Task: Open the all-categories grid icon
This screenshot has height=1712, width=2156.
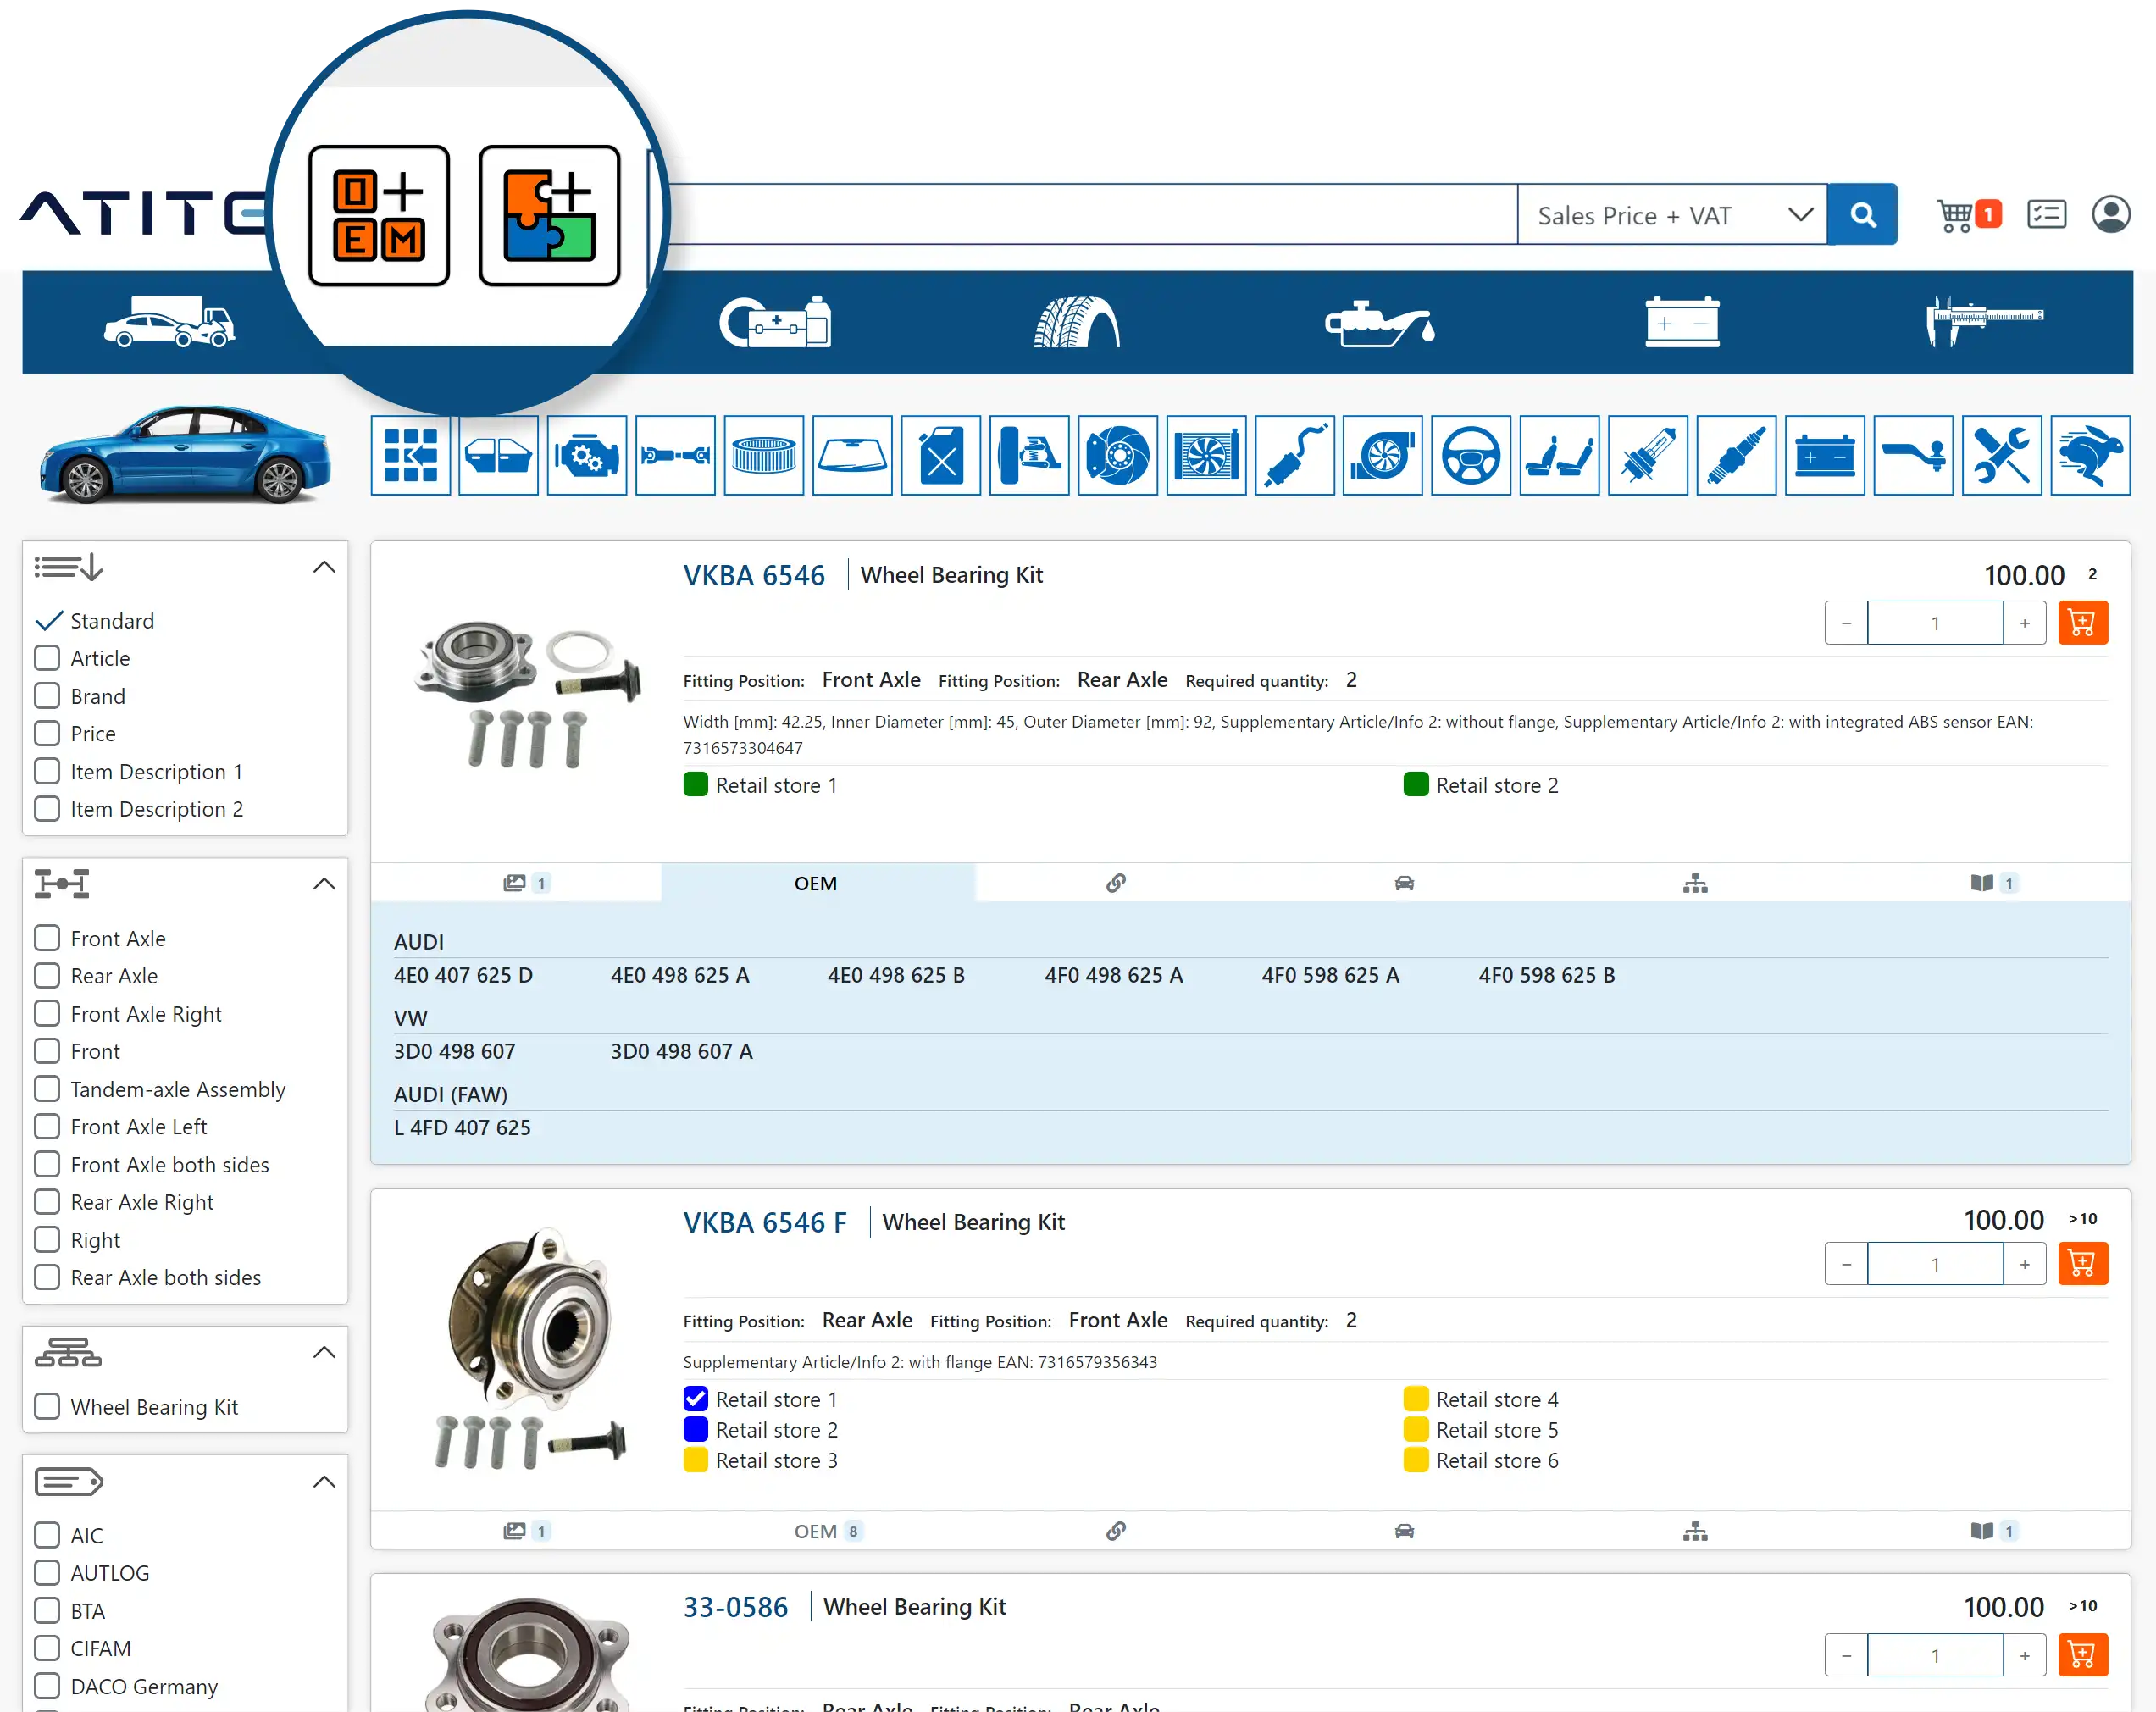Action: (x=410, y=456)
